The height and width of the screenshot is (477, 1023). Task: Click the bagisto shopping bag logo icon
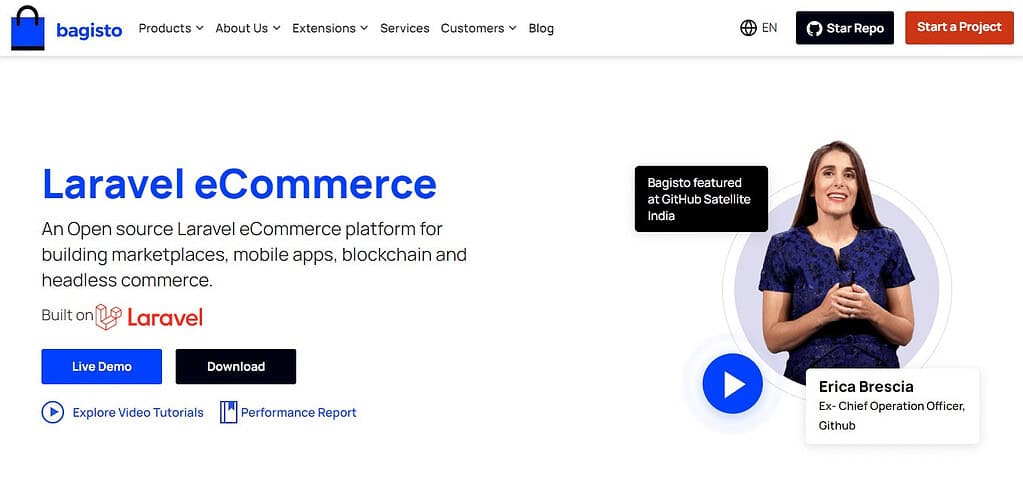tap(27, 28)
